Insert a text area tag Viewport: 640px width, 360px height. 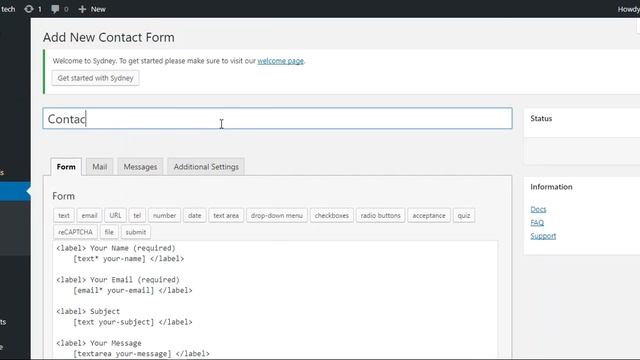tap(226, 216)
